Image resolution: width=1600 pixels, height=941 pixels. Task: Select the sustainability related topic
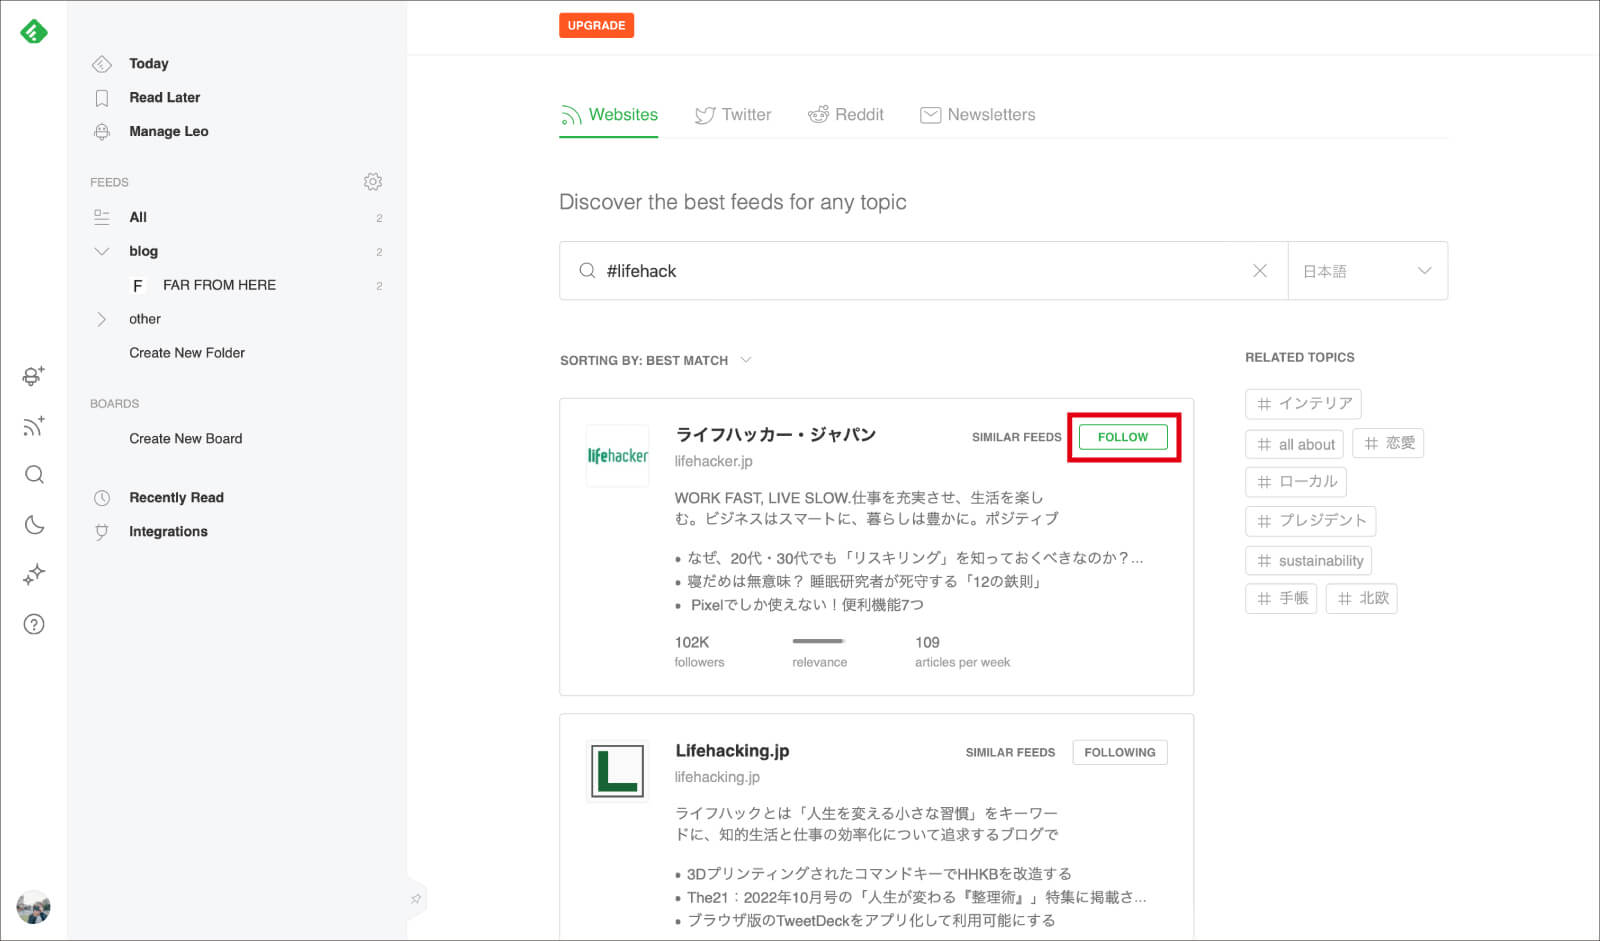[1309, 560]
